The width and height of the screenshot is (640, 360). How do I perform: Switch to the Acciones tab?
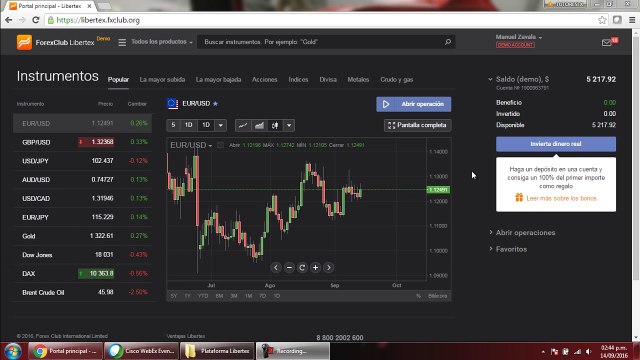point(264,80)
